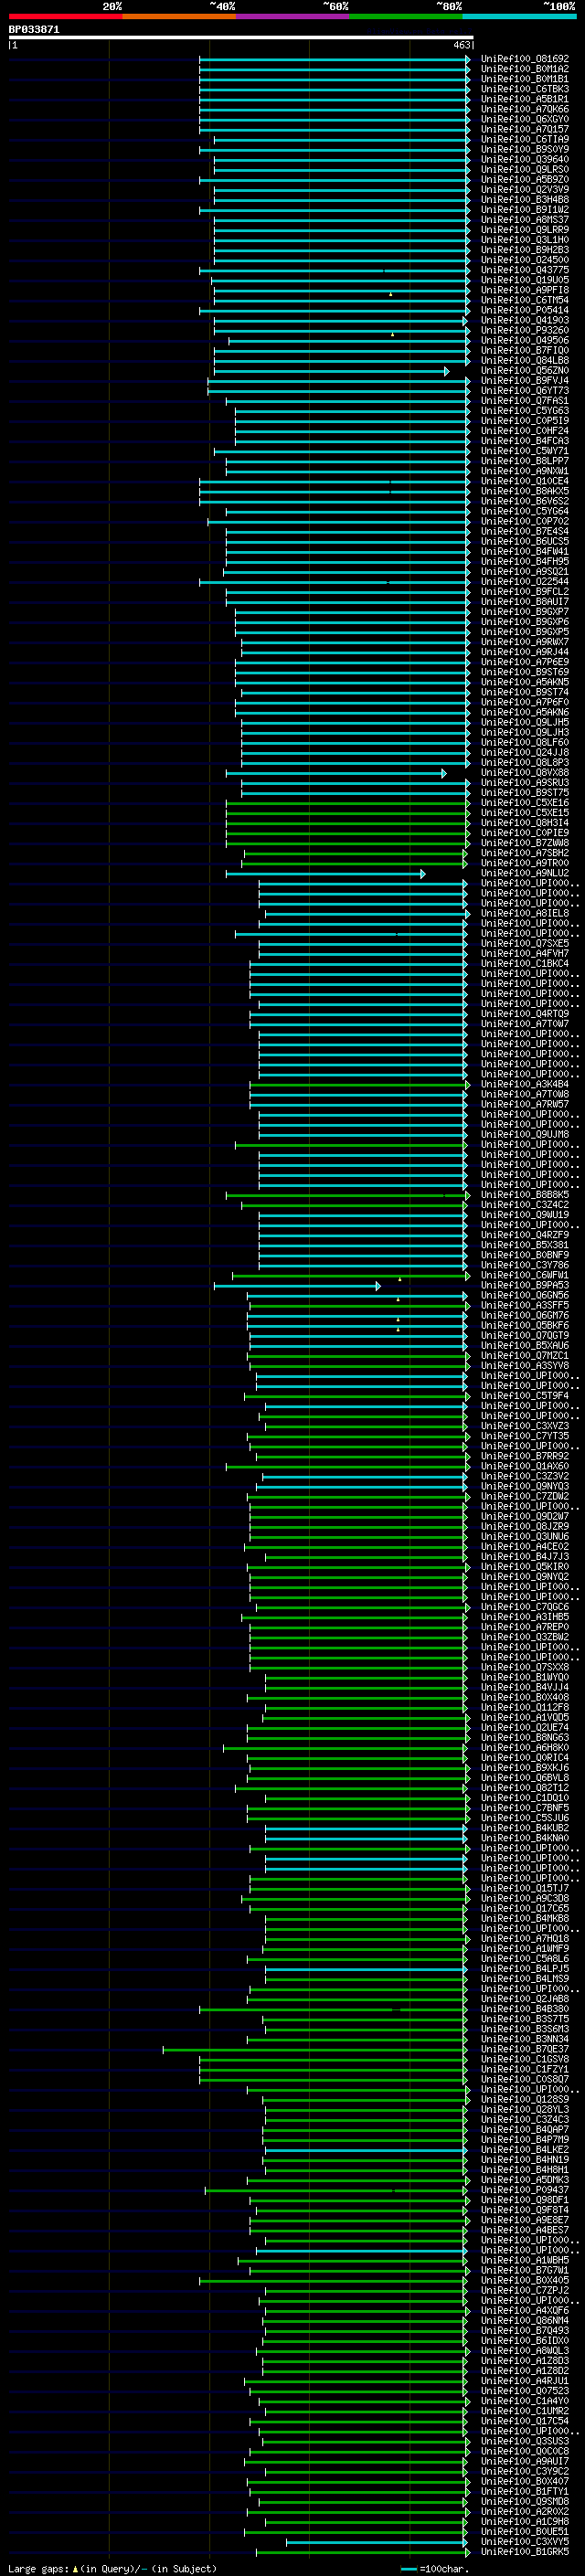Select label UniRef100_P93260
The image size is (585, 2576).
525,331
